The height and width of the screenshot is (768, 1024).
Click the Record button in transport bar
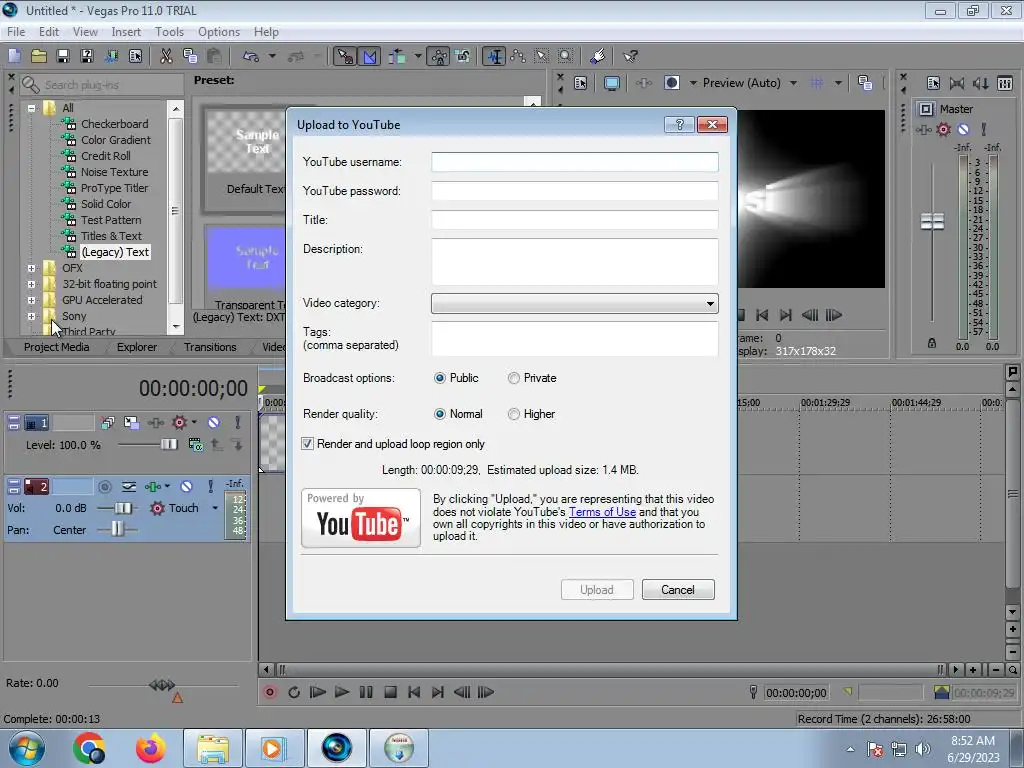pyautogui.click(x=270, y=692)
